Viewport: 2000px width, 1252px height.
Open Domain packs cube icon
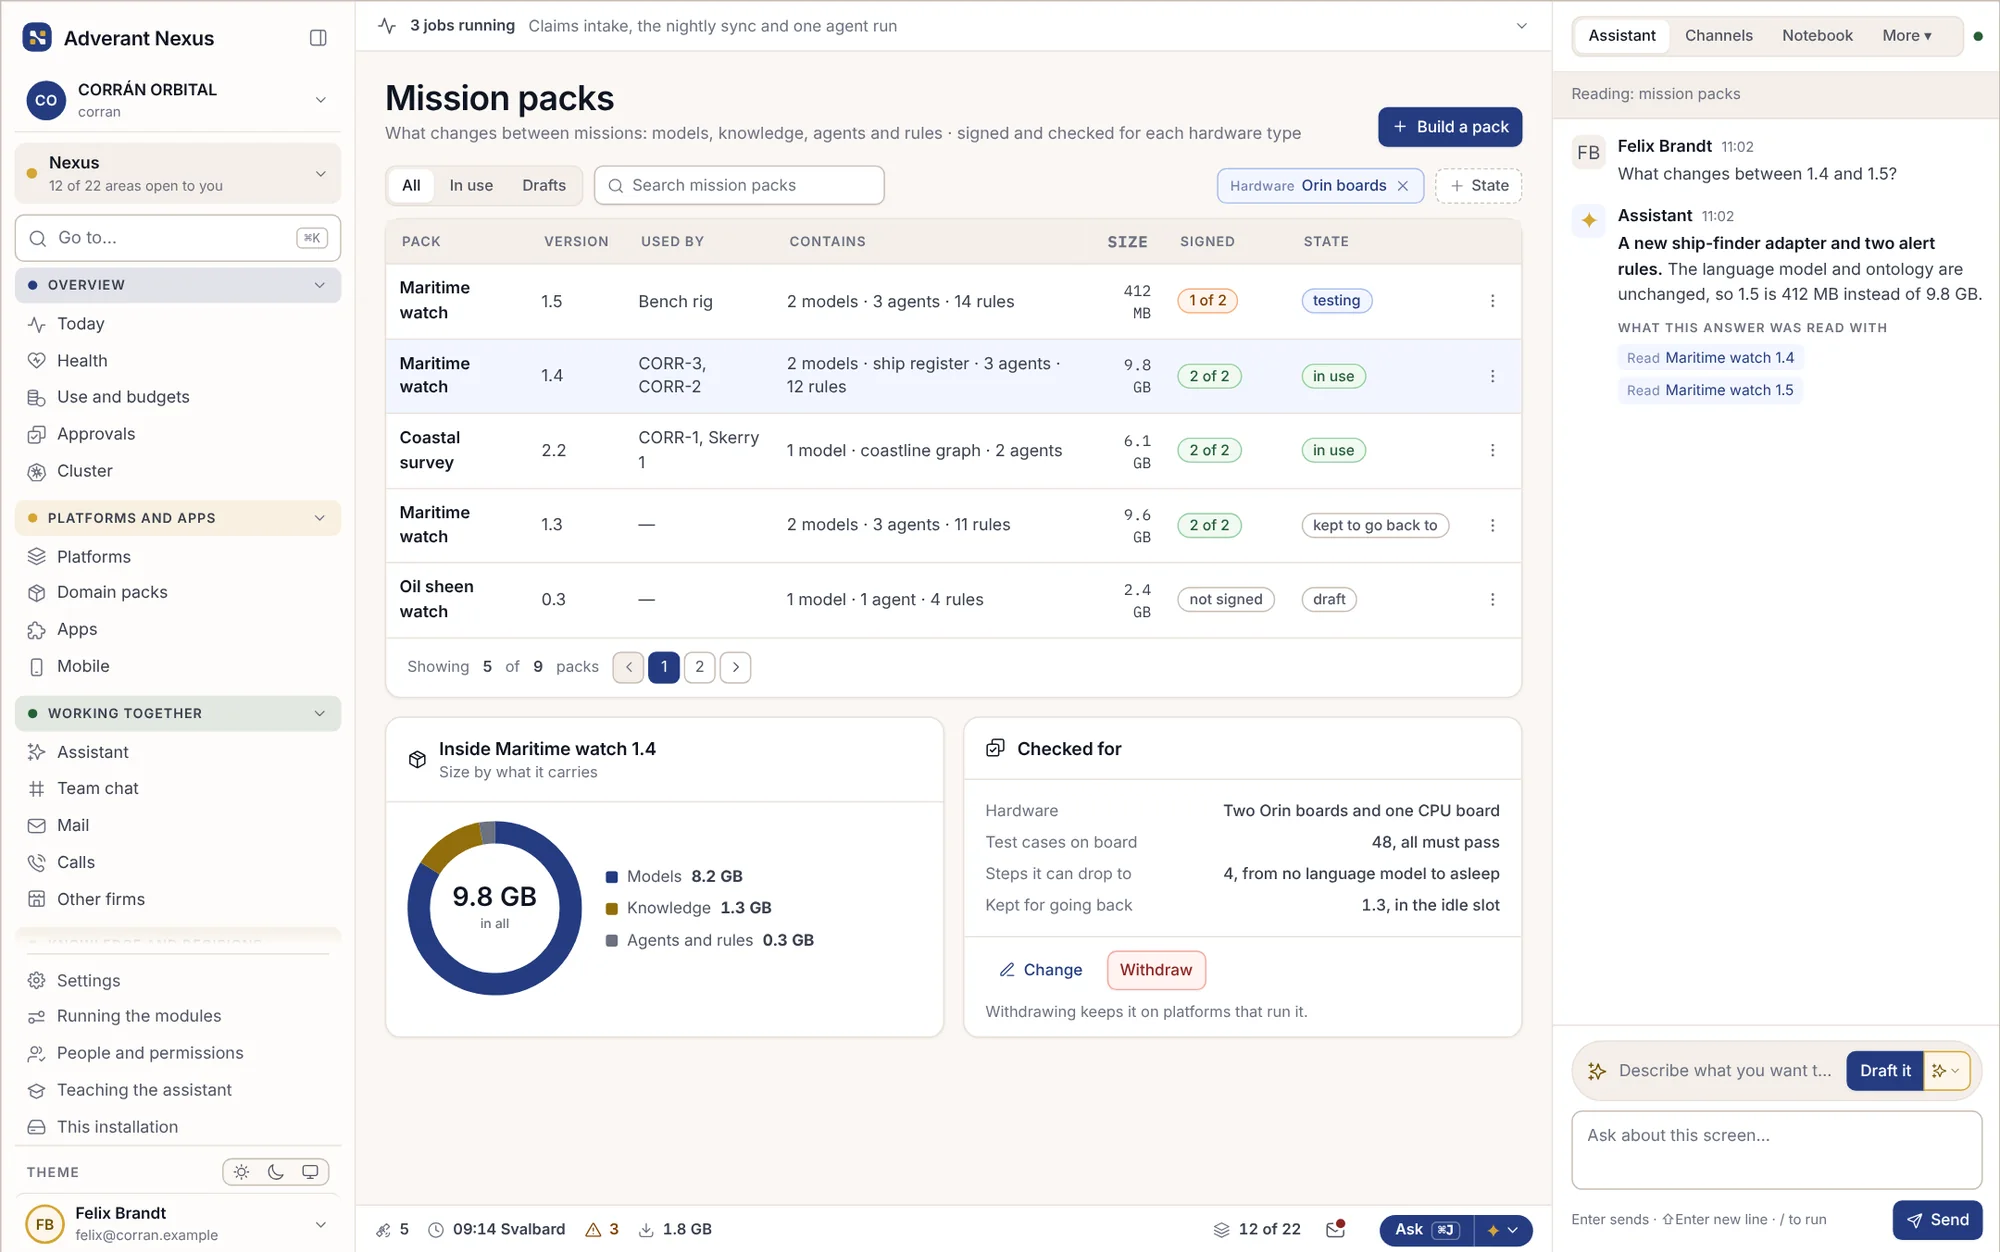tap(37, 592)
